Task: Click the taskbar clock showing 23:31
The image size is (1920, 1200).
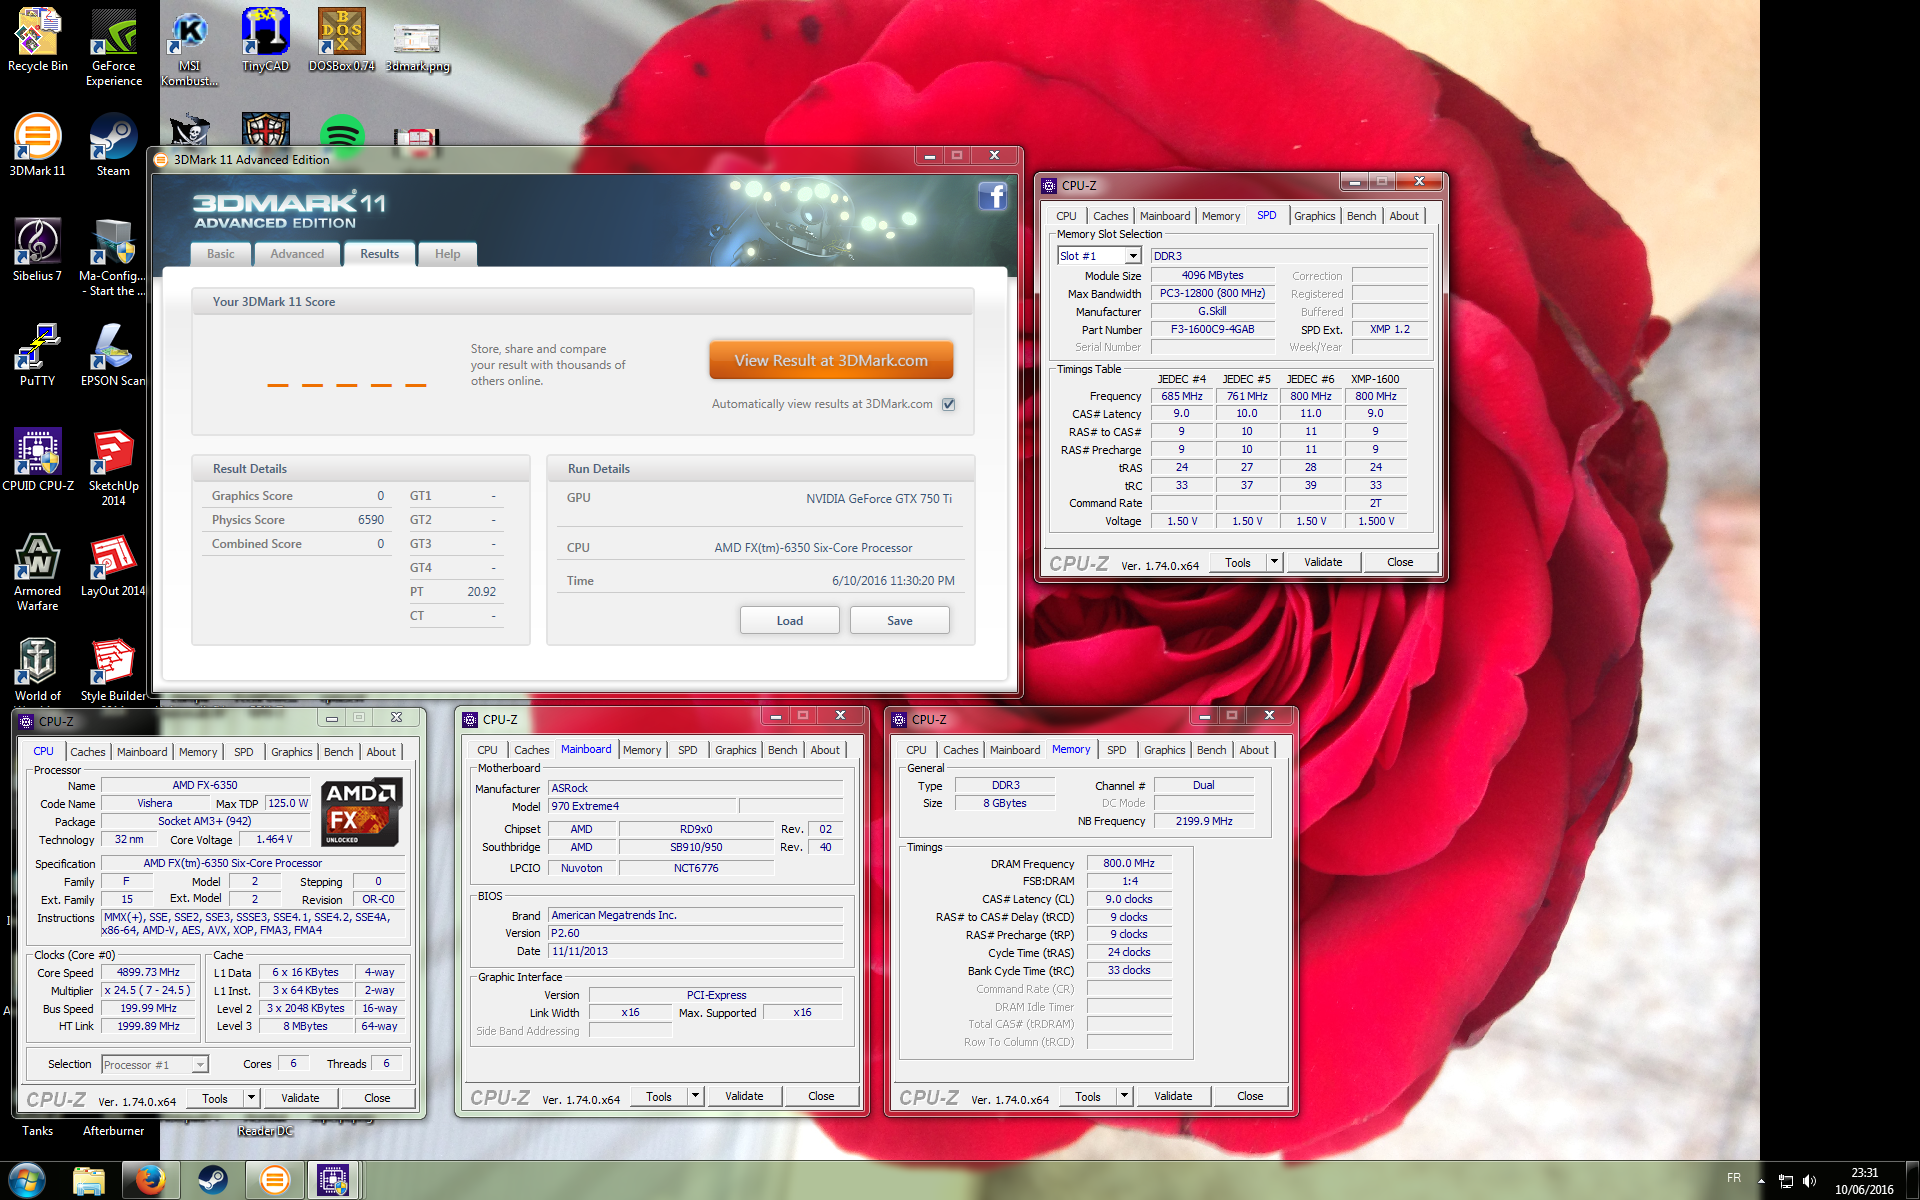Action: (x=1864, y=1181)
